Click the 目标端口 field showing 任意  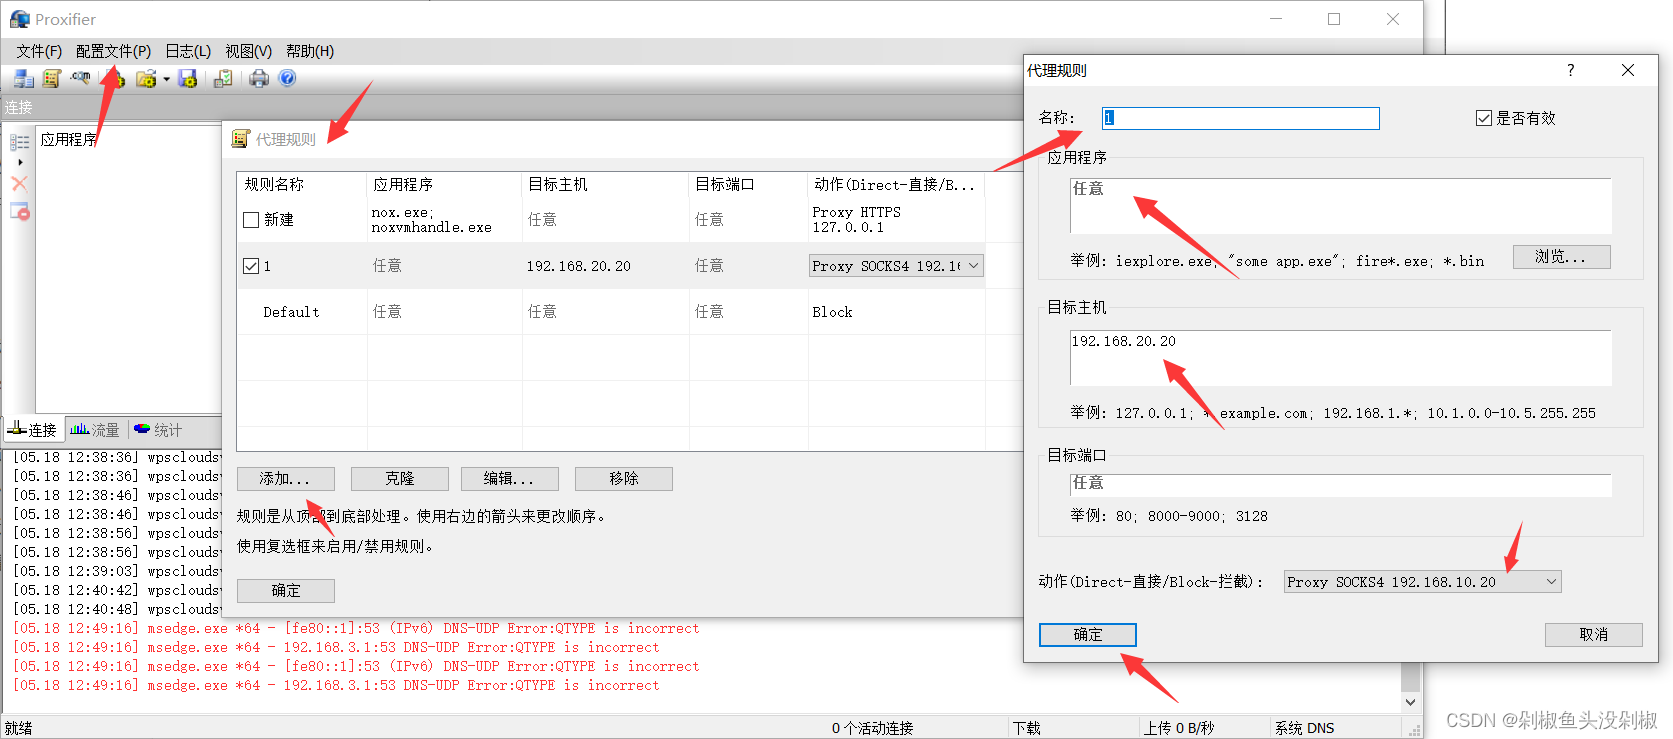[1340, 484]
